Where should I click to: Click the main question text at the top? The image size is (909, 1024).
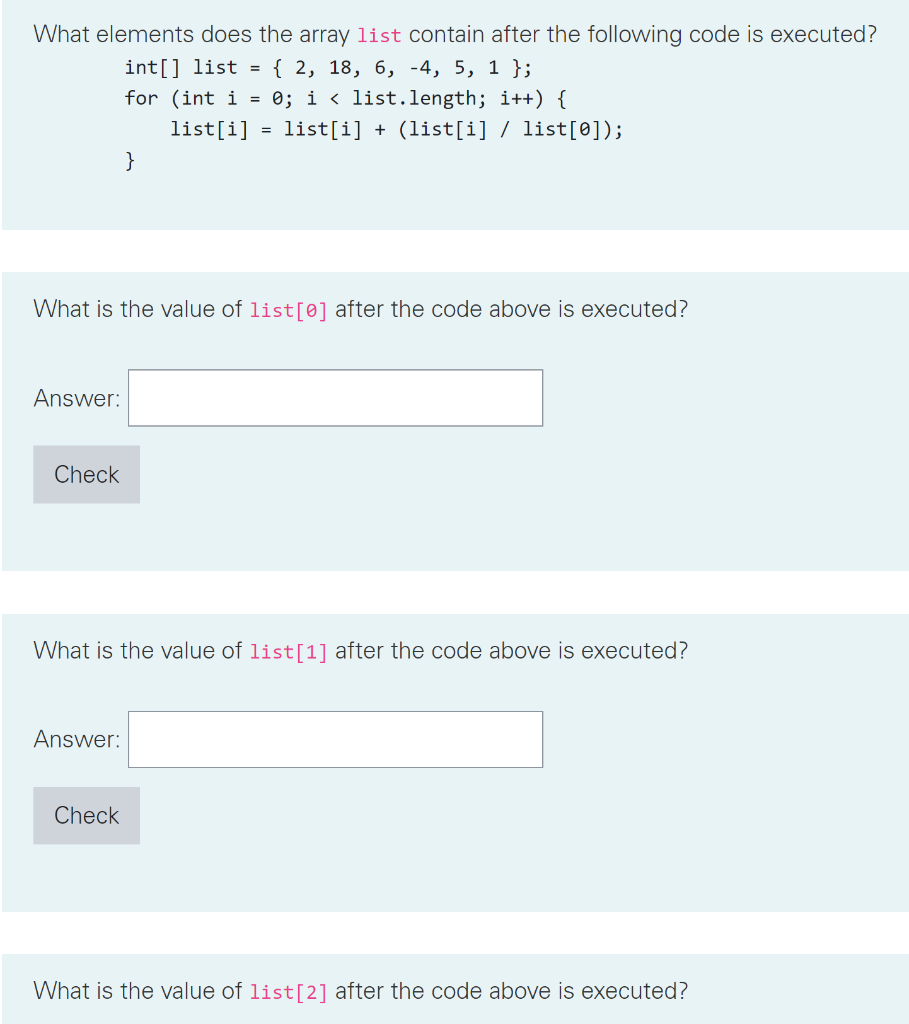pos(455,34)
